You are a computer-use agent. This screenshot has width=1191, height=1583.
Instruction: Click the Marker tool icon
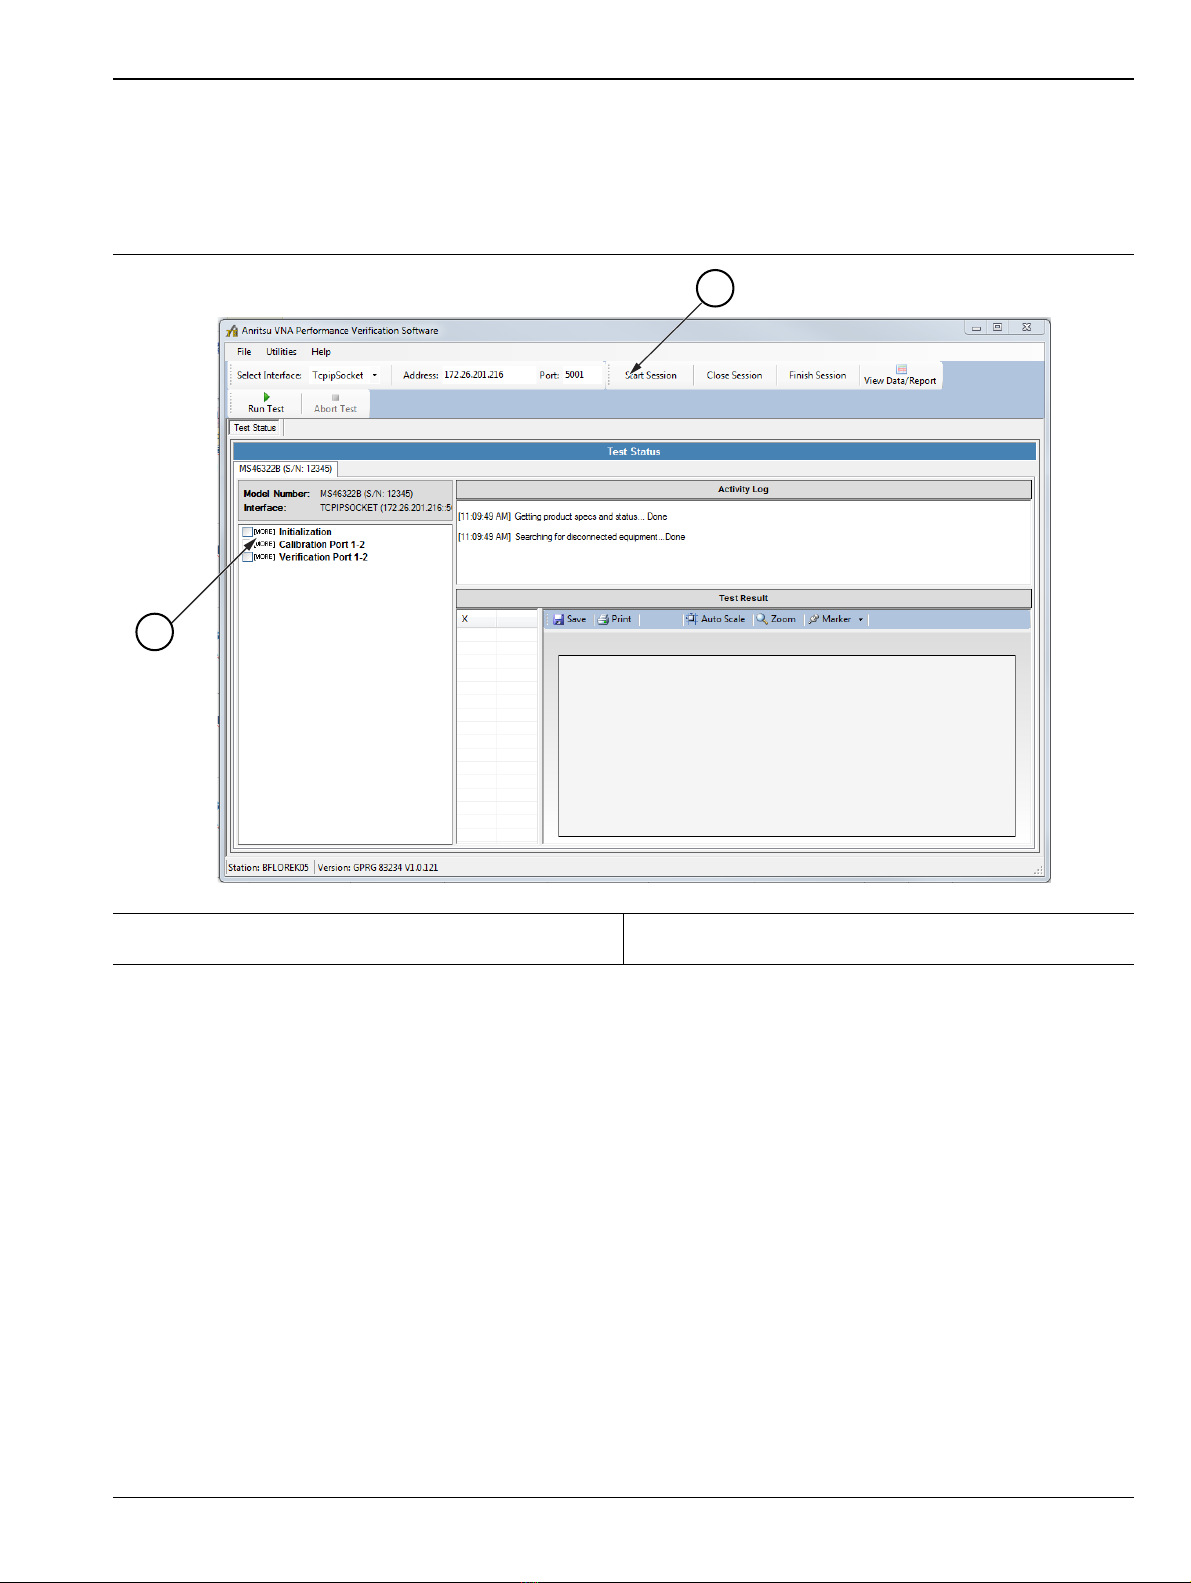pos(814,619)
